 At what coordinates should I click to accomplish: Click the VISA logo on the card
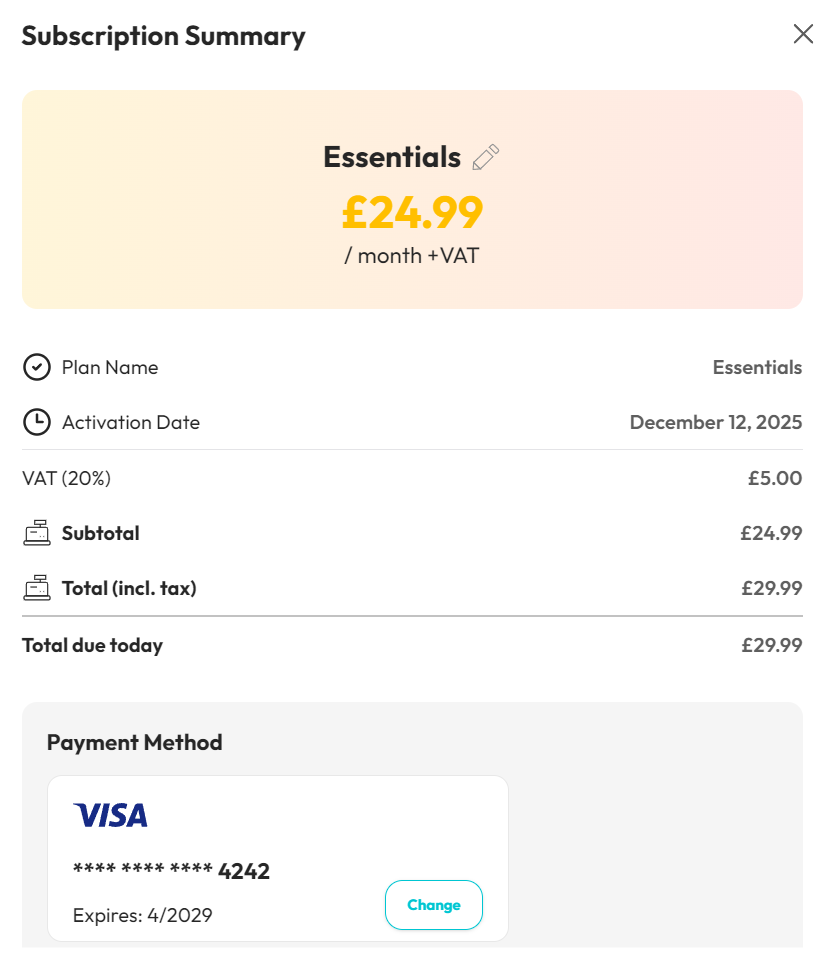[110, 816]
